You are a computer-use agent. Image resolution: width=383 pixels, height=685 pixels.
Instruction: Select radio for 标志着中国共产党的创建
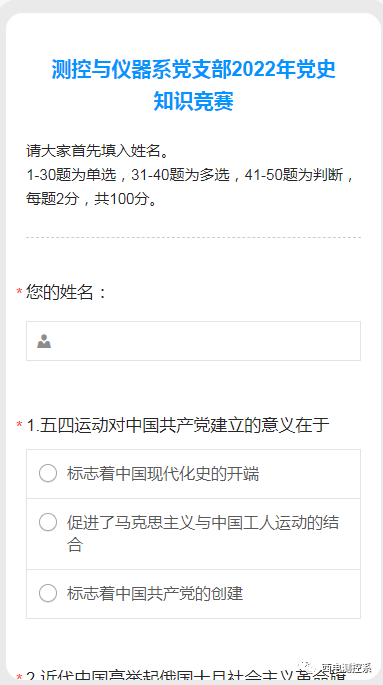click(x=48, y=593)
